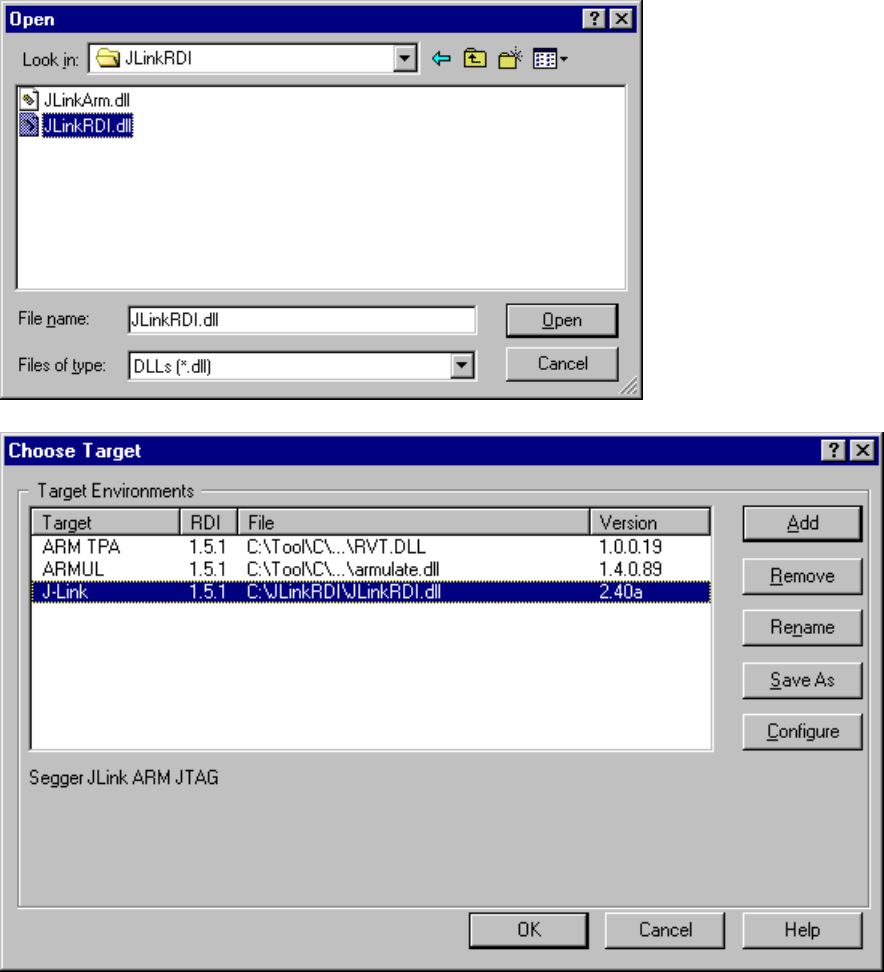Screen dimensions: 884x972
Task: Click the Save As button
Action: click(x=802, y=680)
